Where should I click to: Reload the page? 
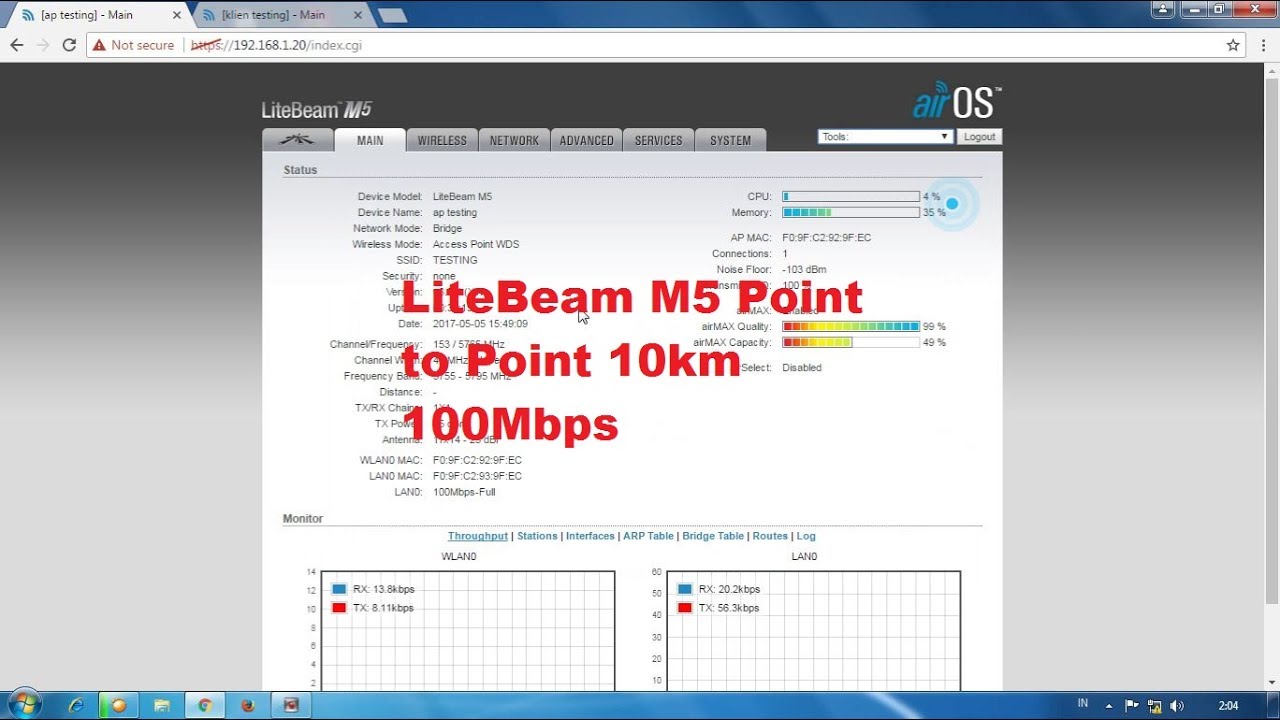69,45
